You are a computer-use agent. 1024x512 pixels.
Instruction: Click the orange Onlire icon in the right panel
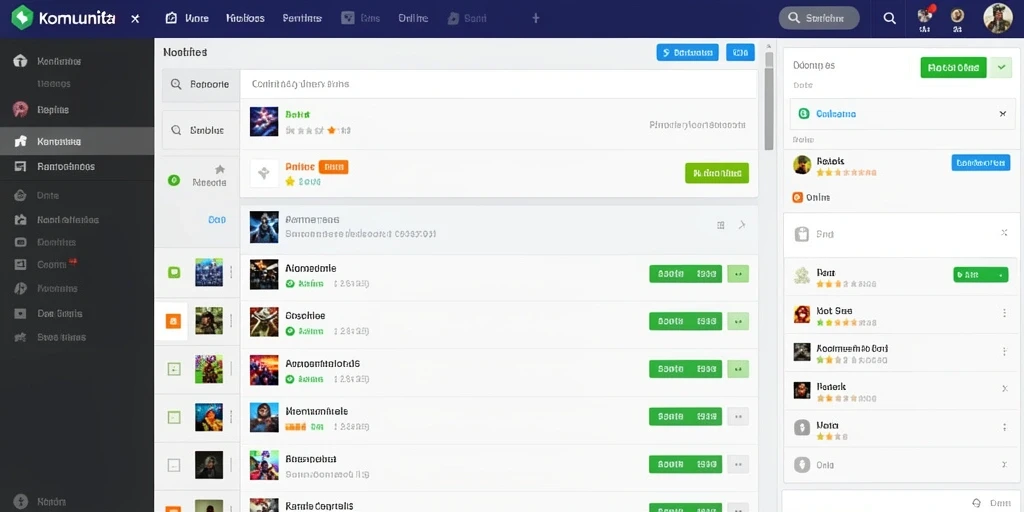(797, 197)
